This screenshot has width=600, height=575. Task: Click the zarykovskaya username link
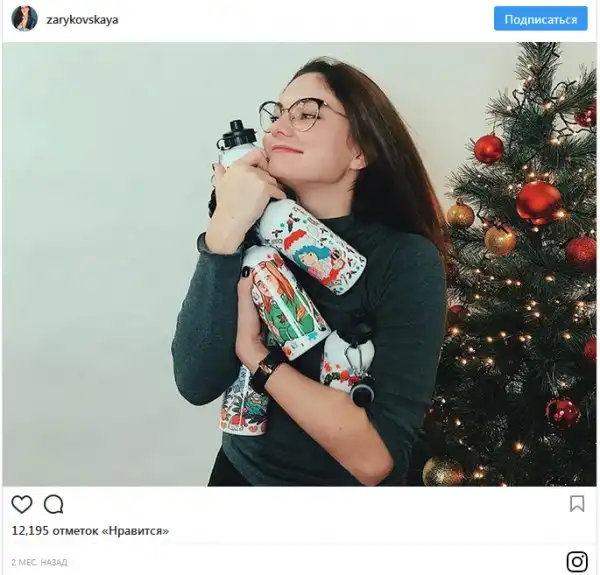pyautogui.click(x=82, y=20)
